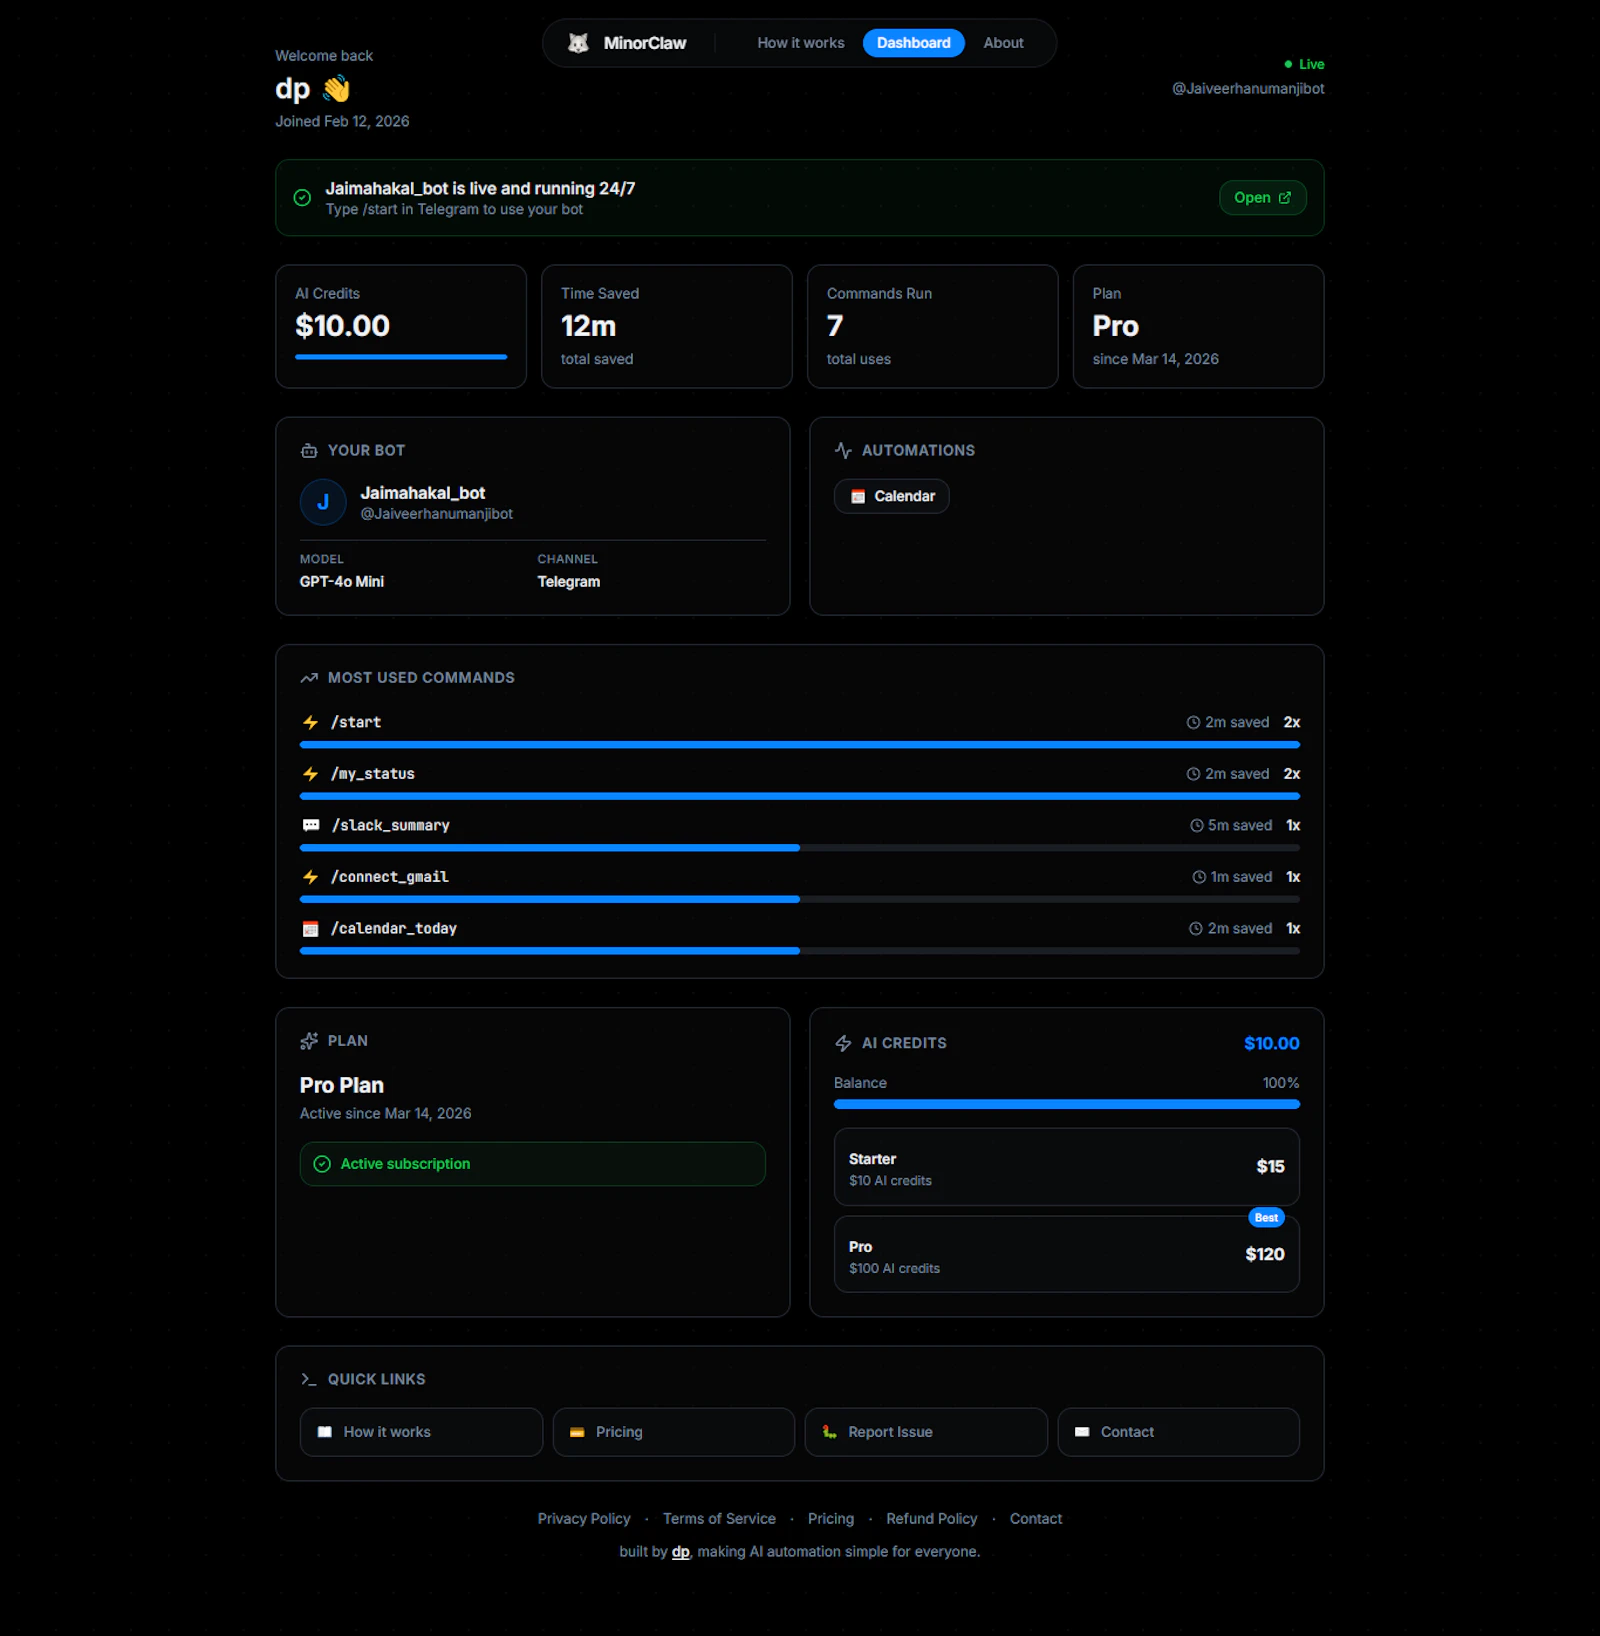
Task: Open the Pricing link in the footer
Action: coord(831,1519)
